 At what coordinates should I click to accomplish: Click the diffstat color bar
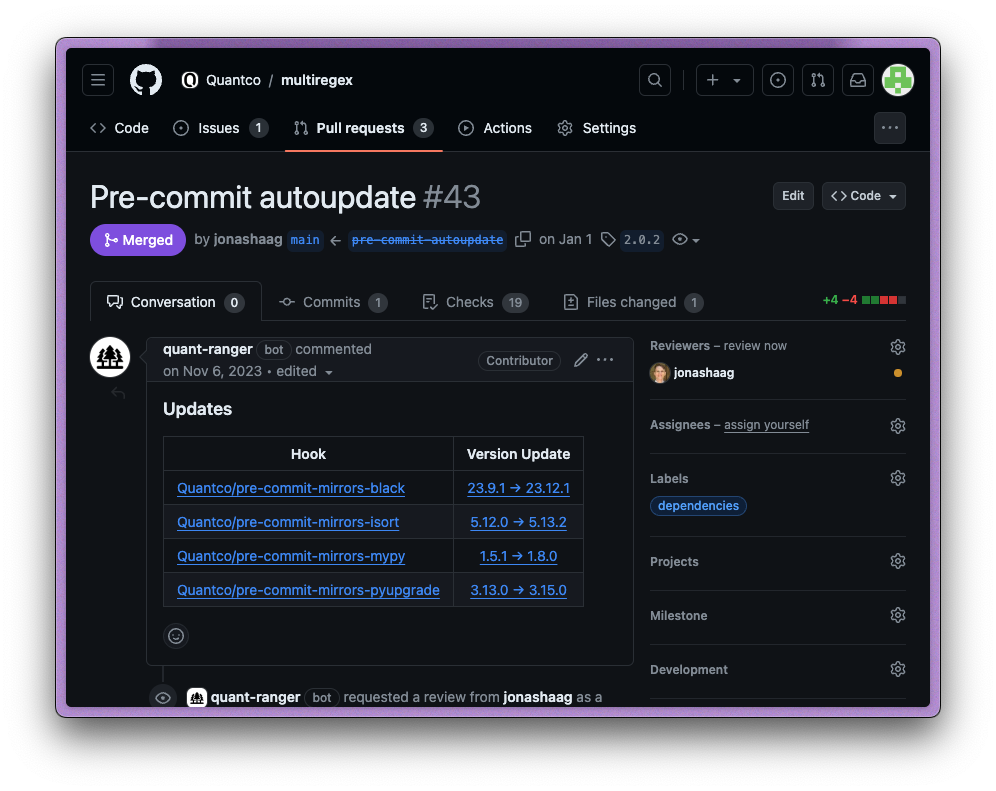pyautogui.click(x=884, y=300)
